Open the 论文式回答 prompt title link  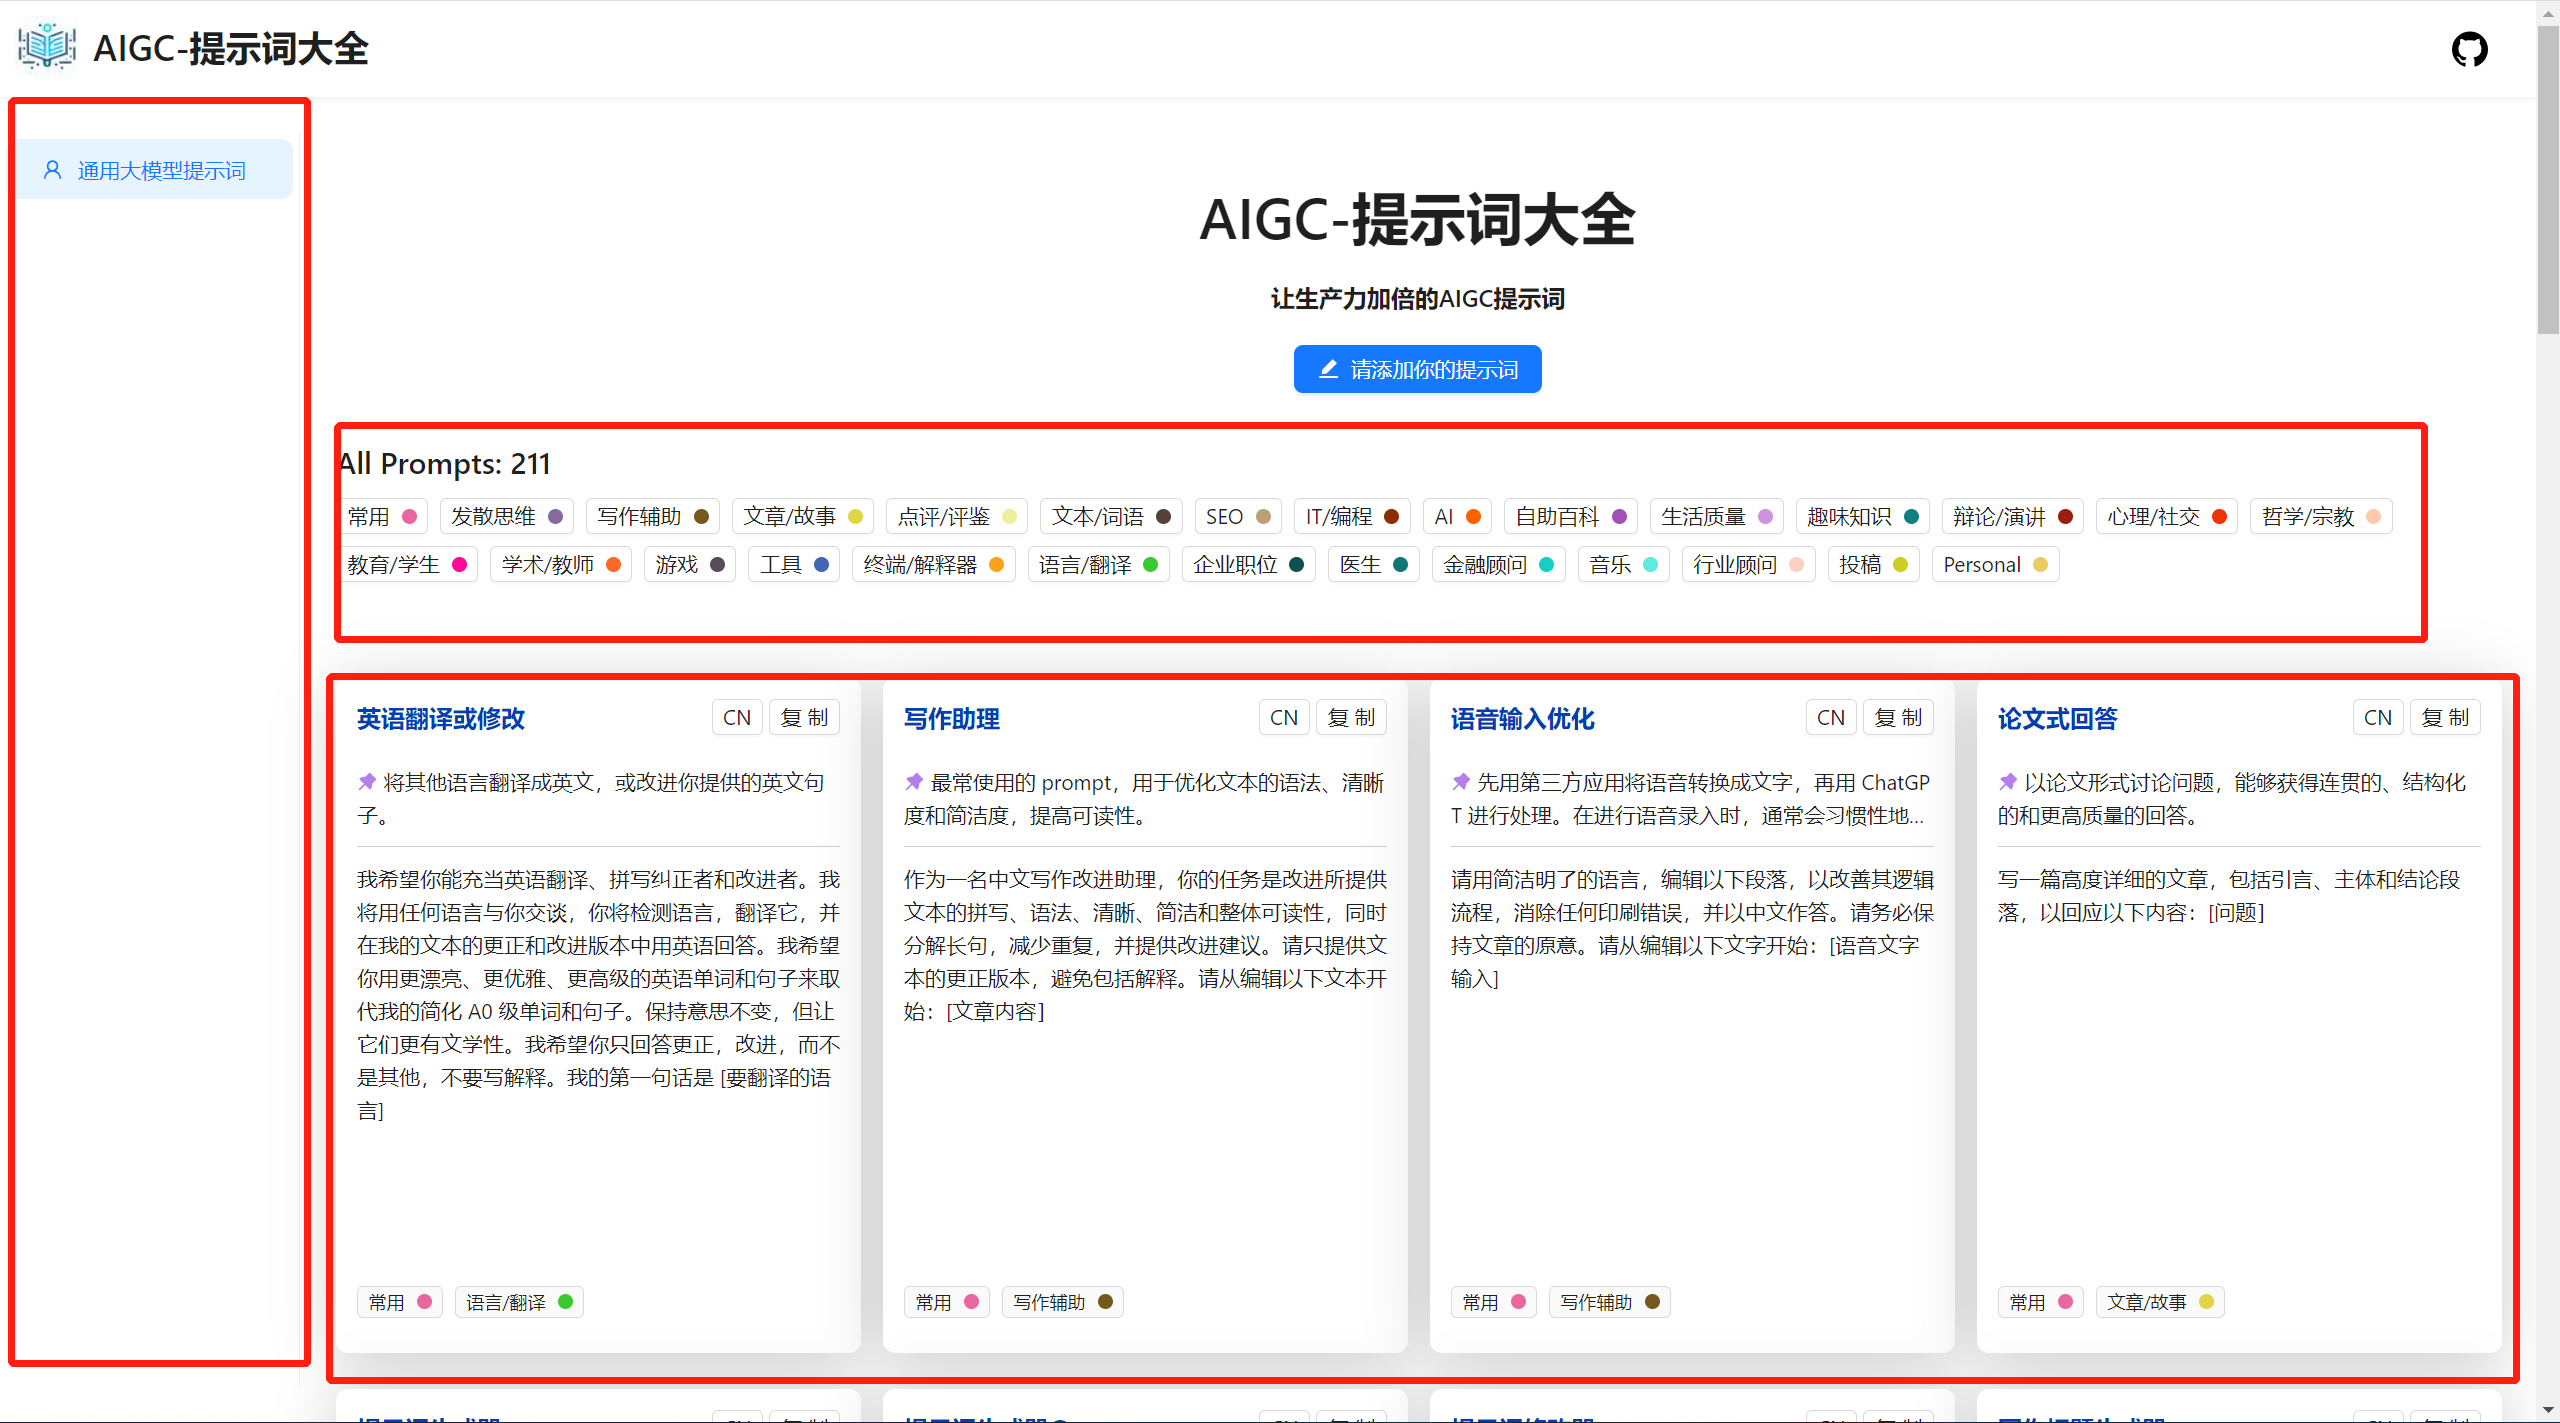click(x=2057, y=719)
